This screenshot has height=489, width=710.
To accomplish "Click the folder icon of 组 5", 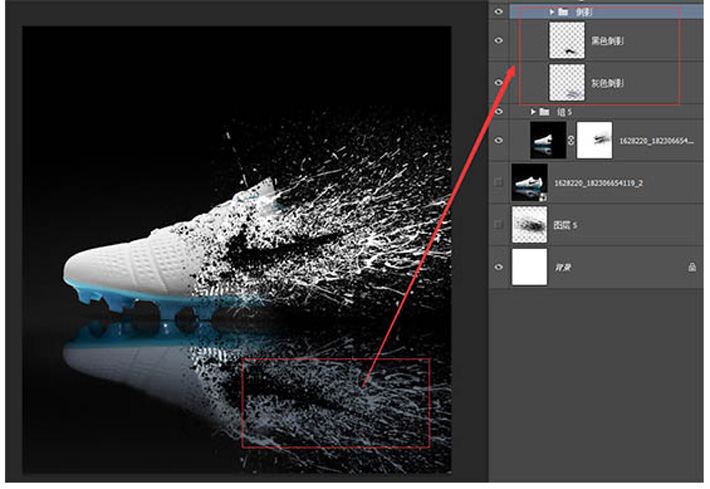I will [544, 112].
